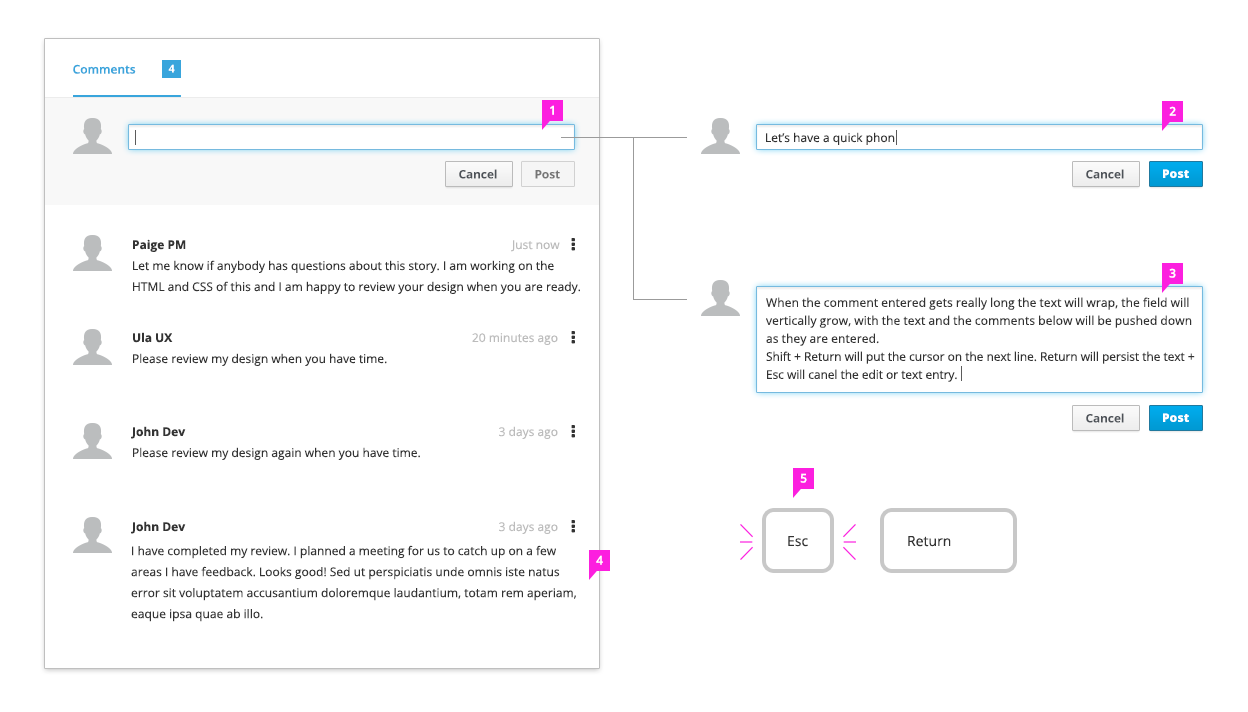The image size is (1248, 712).
Task: Open options menu for John Dev's short comment
Action: (x=573, y=432)
